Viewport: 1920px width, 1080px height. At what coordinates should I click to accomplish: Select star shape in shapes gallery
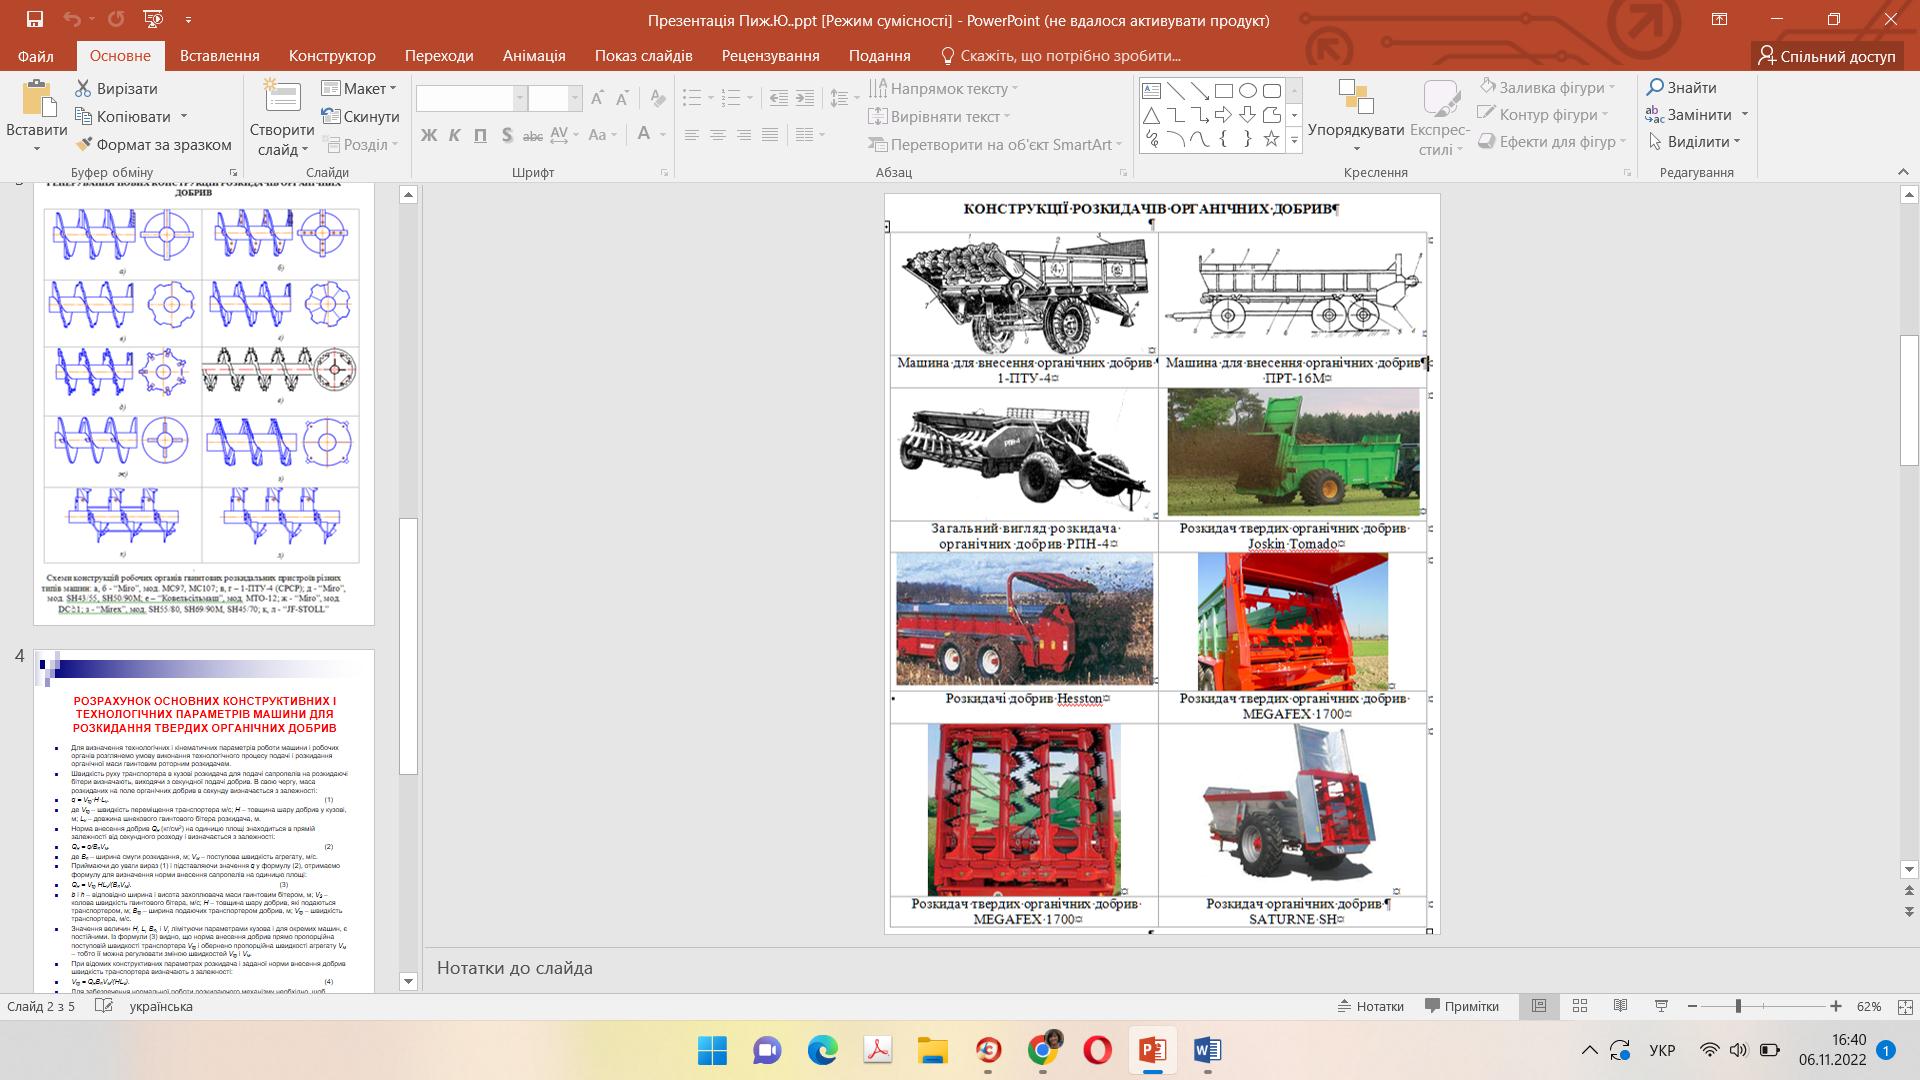pyautogui.click(x=1271, y=139)
